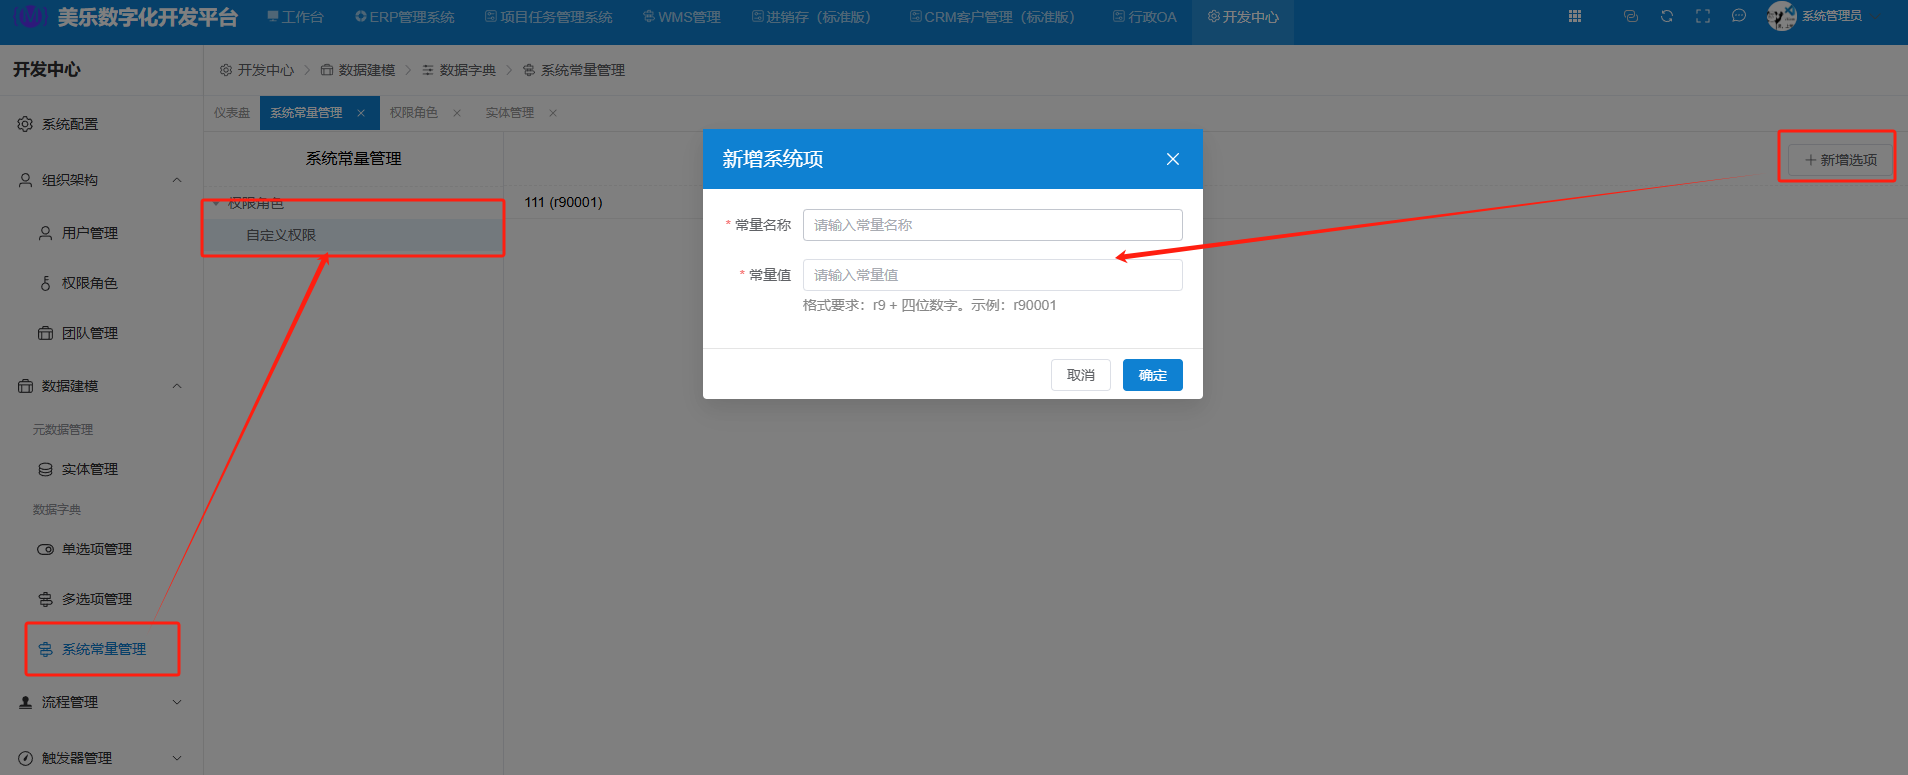Click the refresh icon in top bar
This screenshot has height=775, width=1908.
click(1667, 16)
